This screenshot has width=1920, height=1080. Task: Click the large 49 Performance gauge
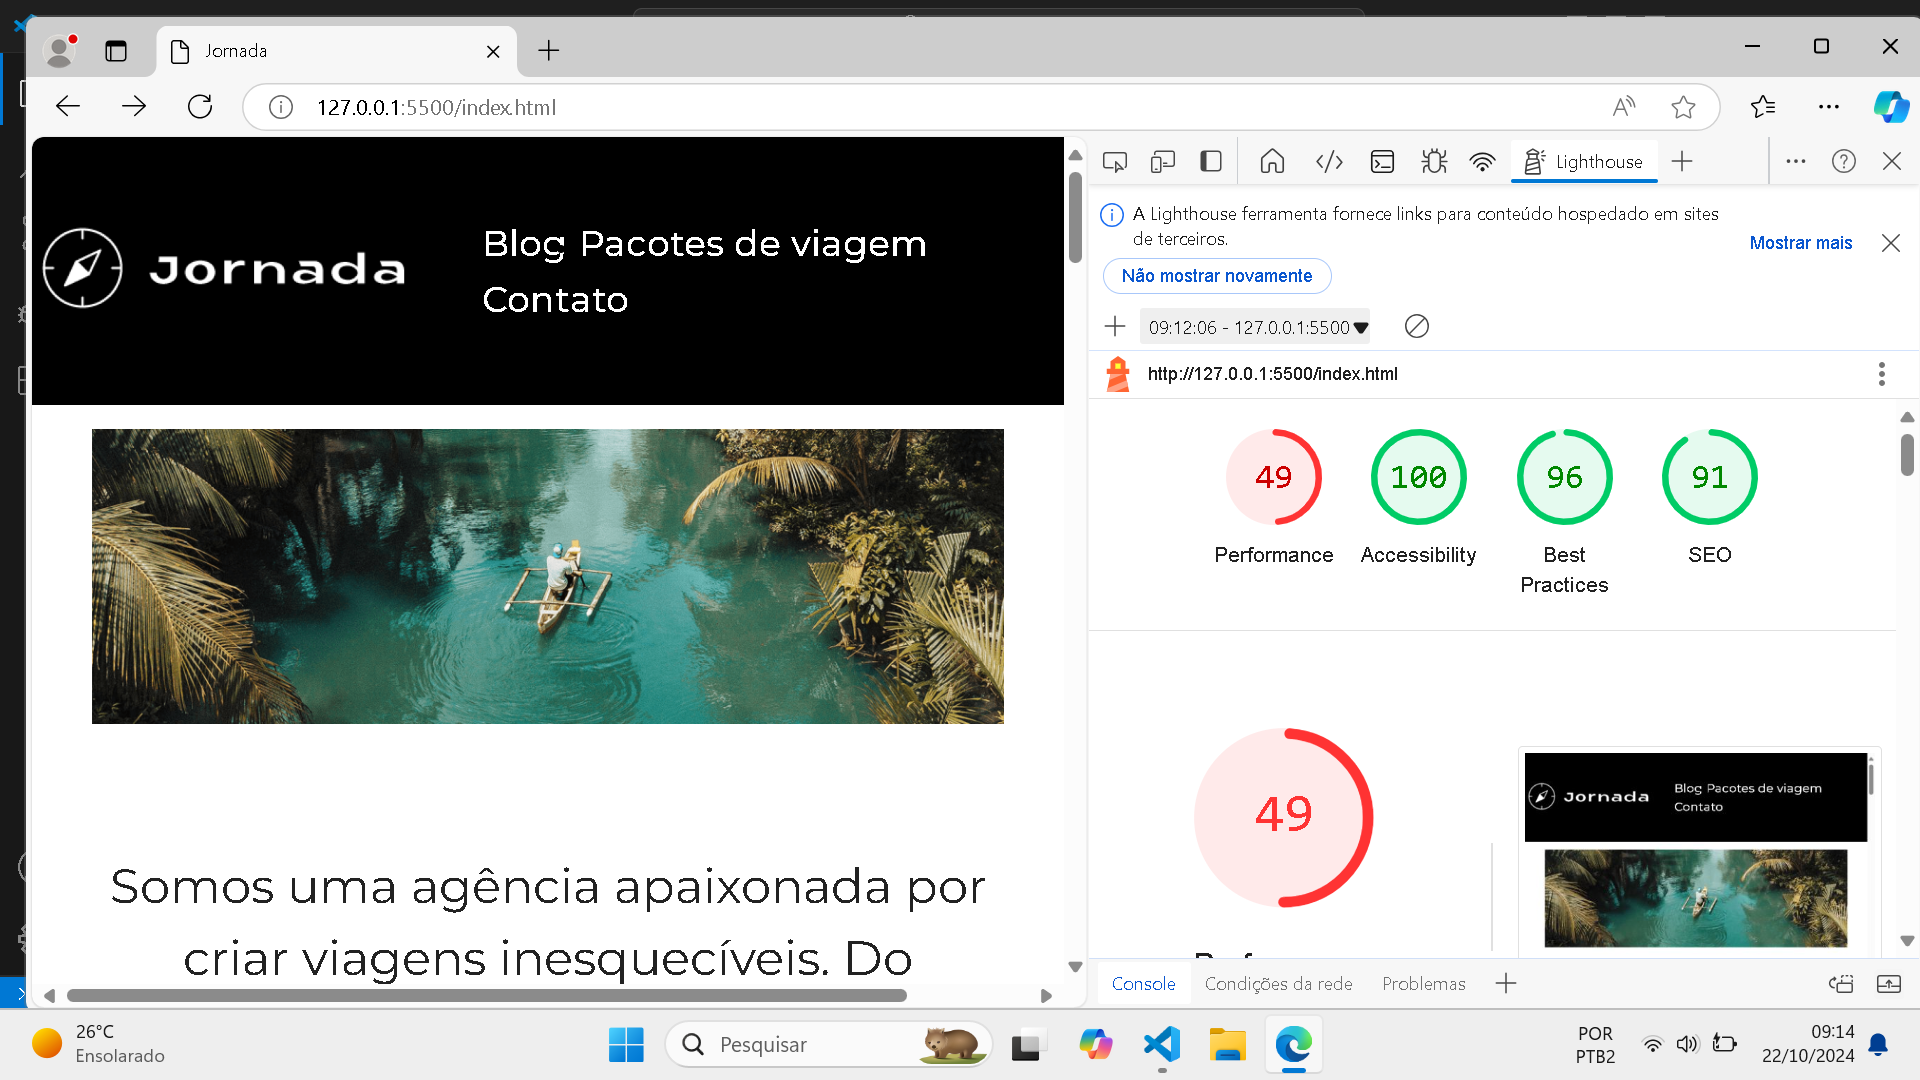[1284, 818]
